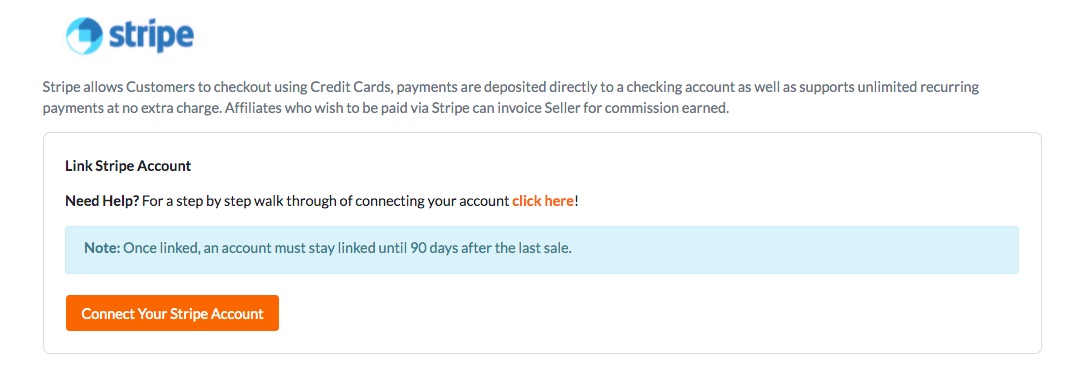Click empty white area inside Link Stripe panel

click(650, 313)
